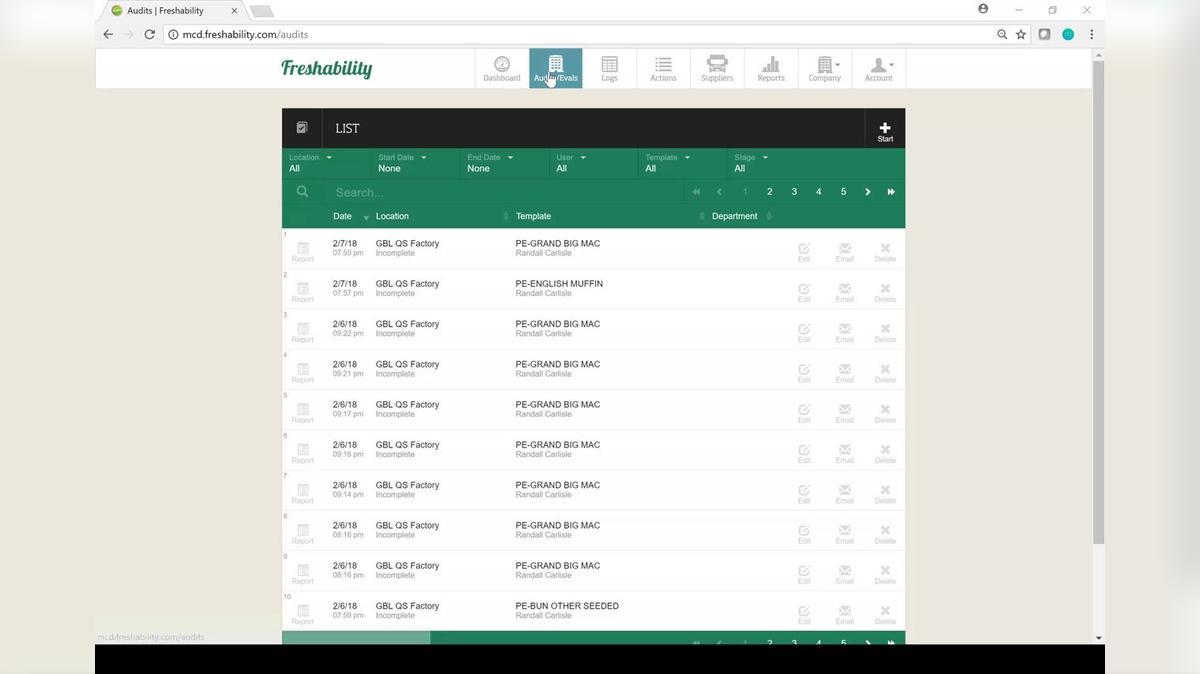Select the Audits/Evals nav tab

click(x=555, y=69)
